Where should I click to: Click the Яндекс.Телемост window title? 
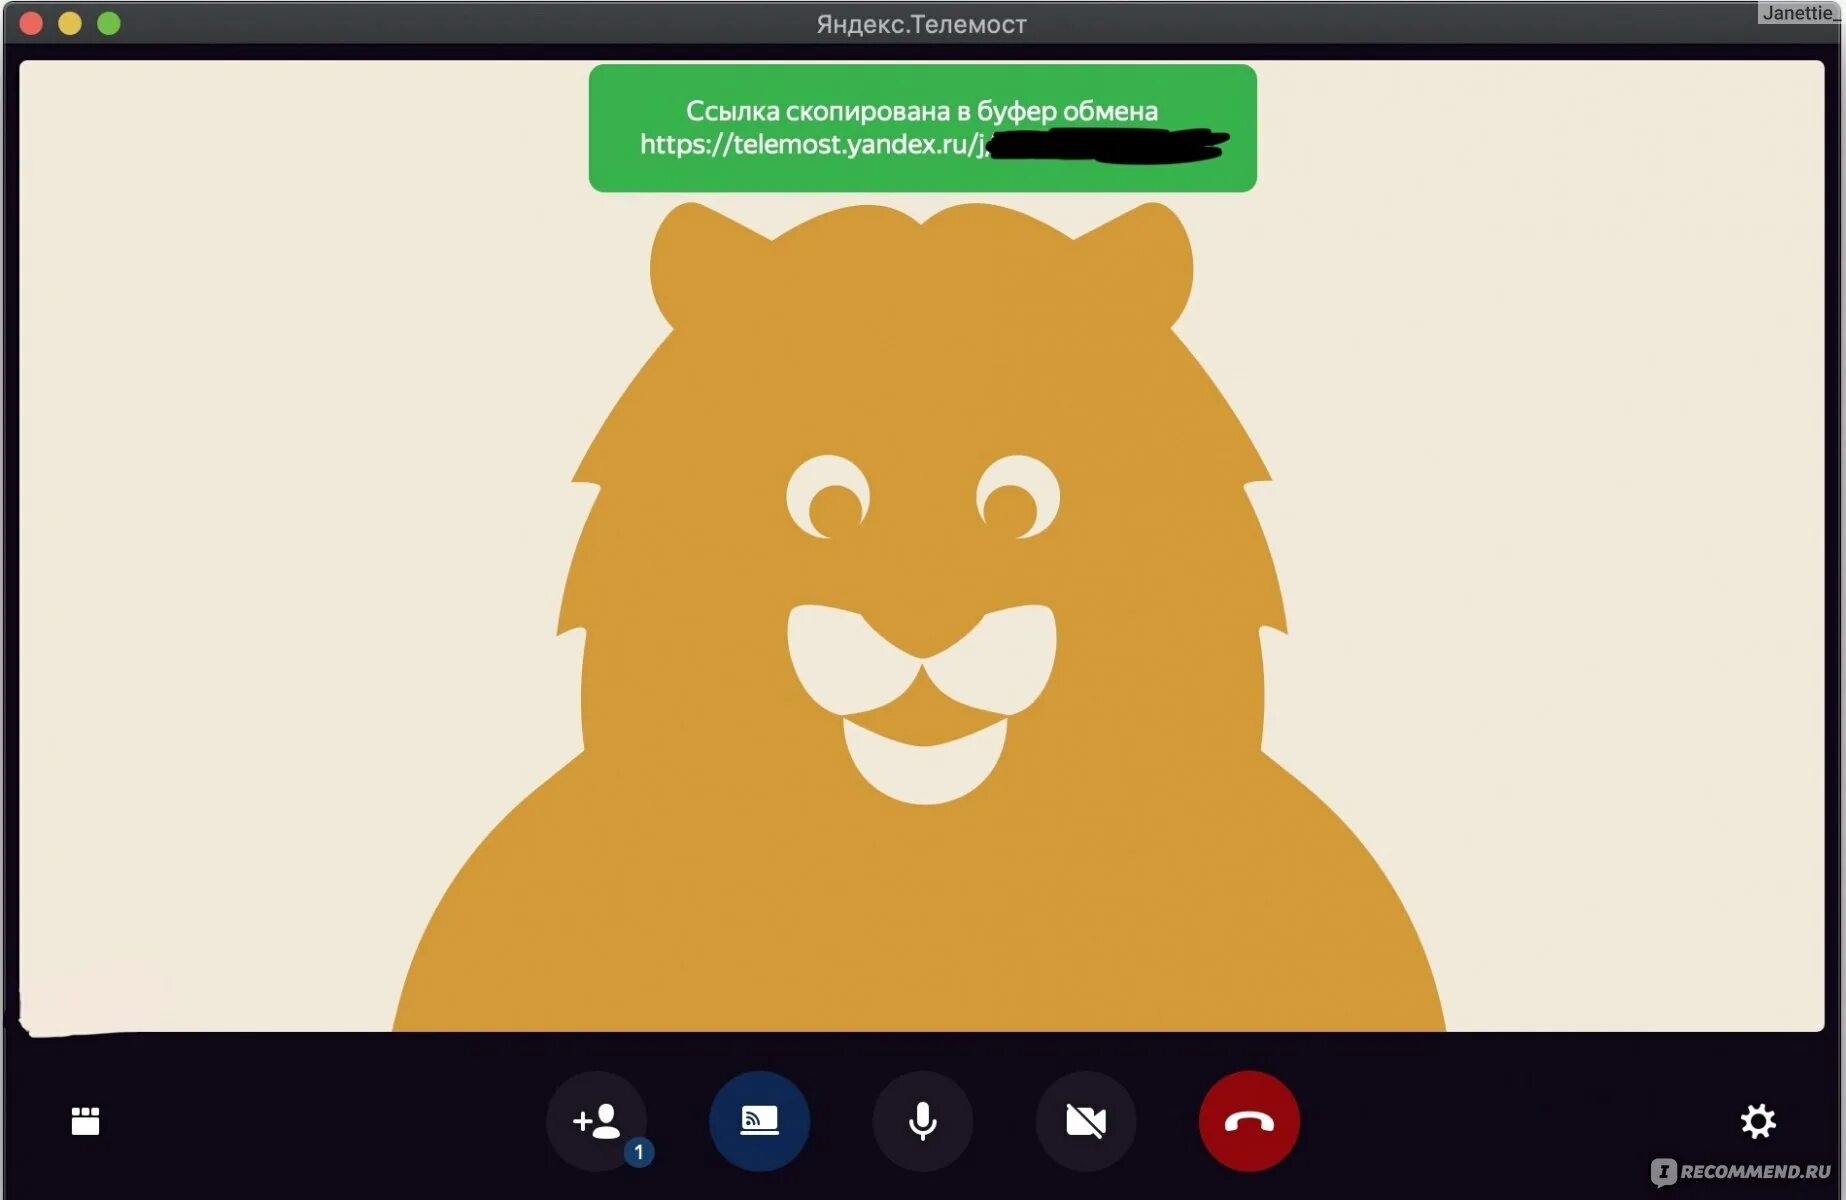click(922, 24)
